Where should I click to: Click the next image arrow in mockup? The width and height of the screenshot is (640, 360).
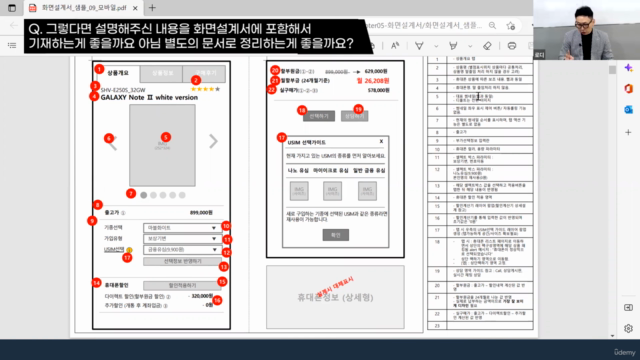coord(213,141)
